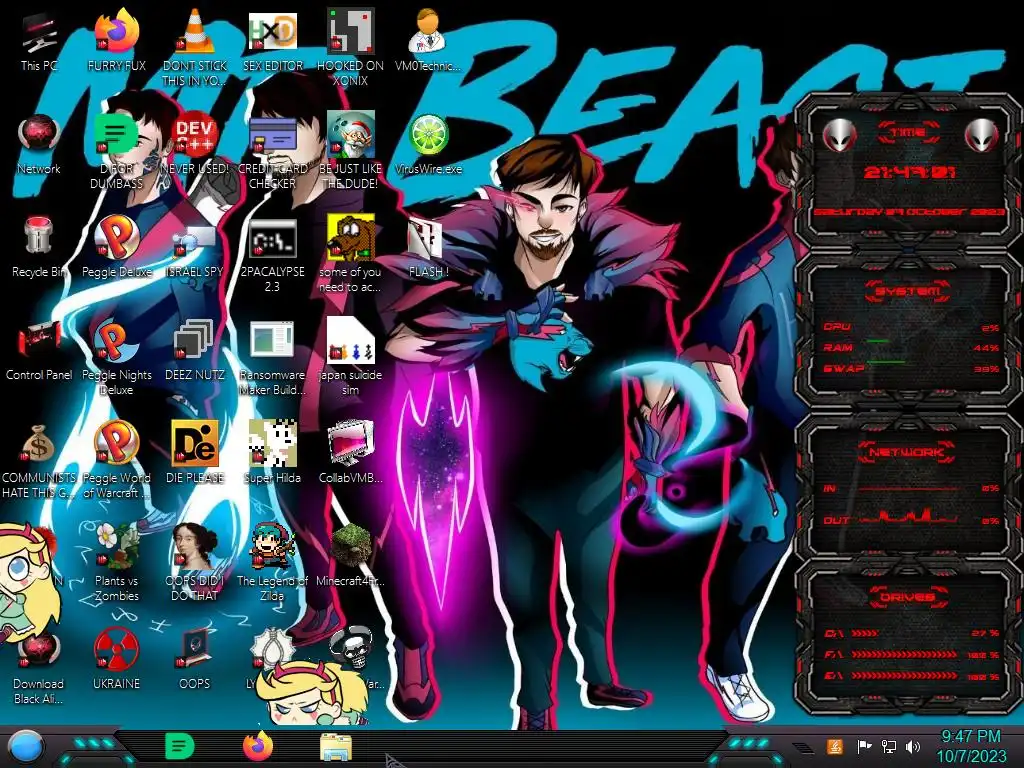The width and height of the screenshot is (1024, 768).
Task: Open the VLC cone shortcut on desktop
Action: pos(195,47)
